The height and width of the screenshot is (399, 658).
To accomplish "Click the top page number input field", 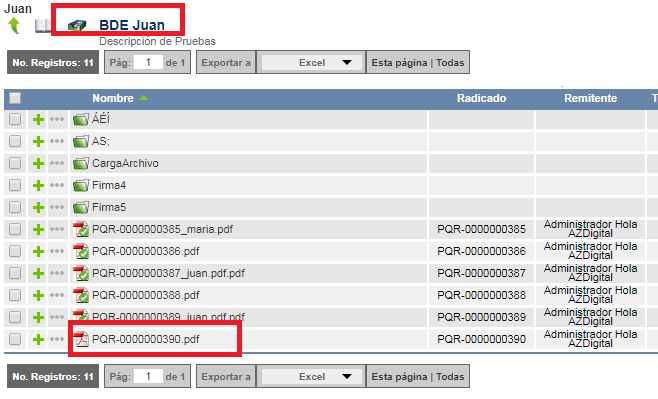I will point(148,63).
